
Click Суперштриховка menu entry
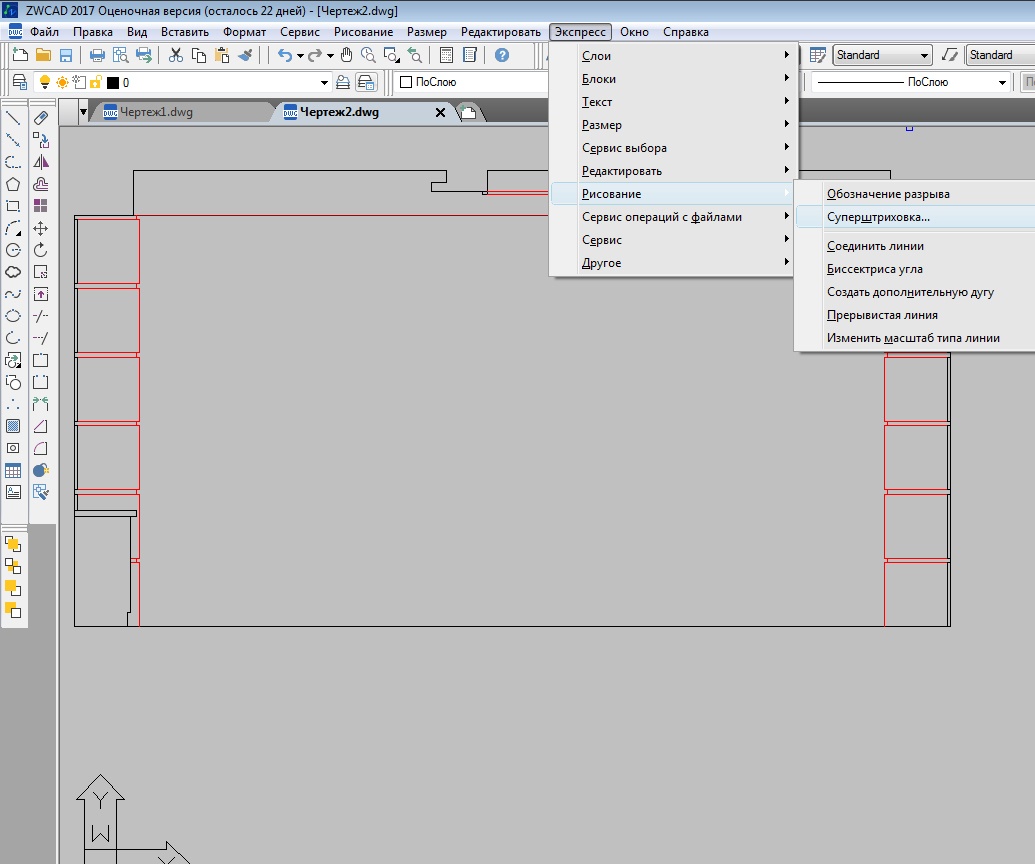(878, 217)
